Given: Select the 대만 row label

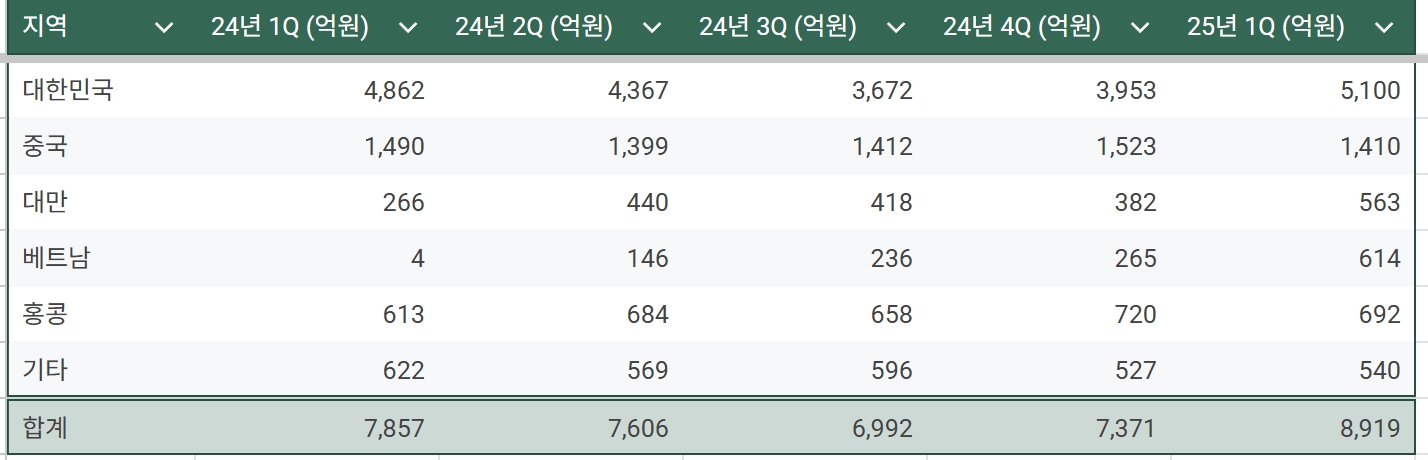Looking at the screenshot, I should point(45,203).
